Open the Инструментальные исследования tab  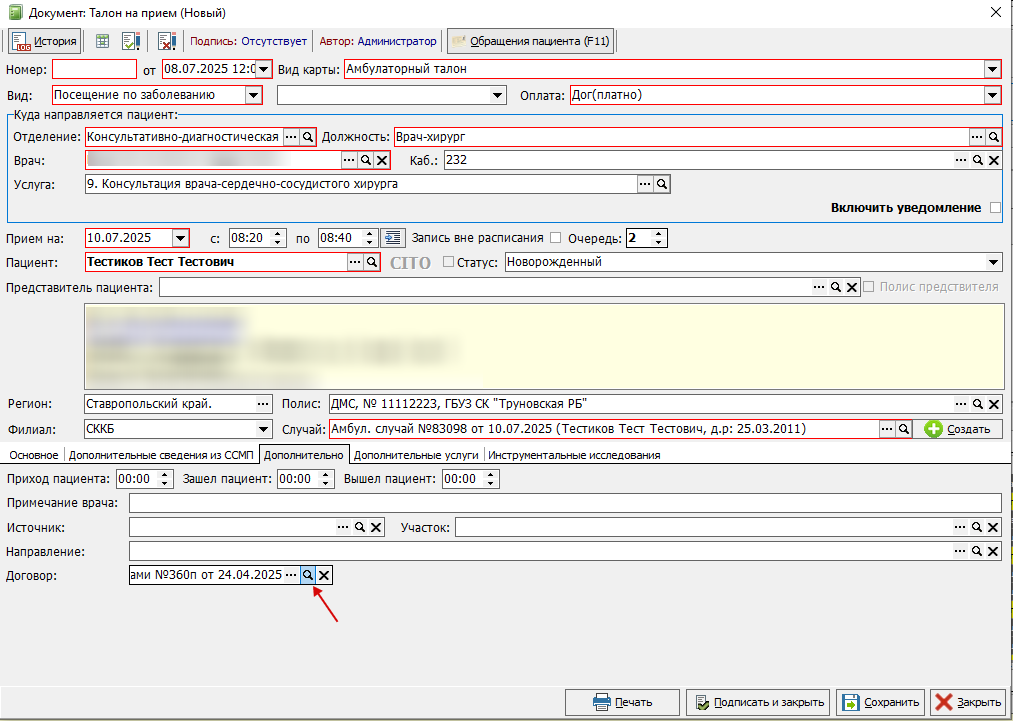click(x=574, y=455)
